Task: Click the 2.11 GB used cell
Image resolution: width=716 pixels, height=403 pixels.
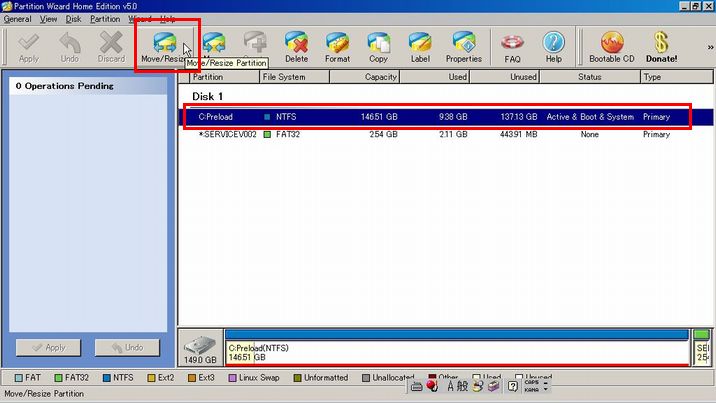Action: (453, 135)
